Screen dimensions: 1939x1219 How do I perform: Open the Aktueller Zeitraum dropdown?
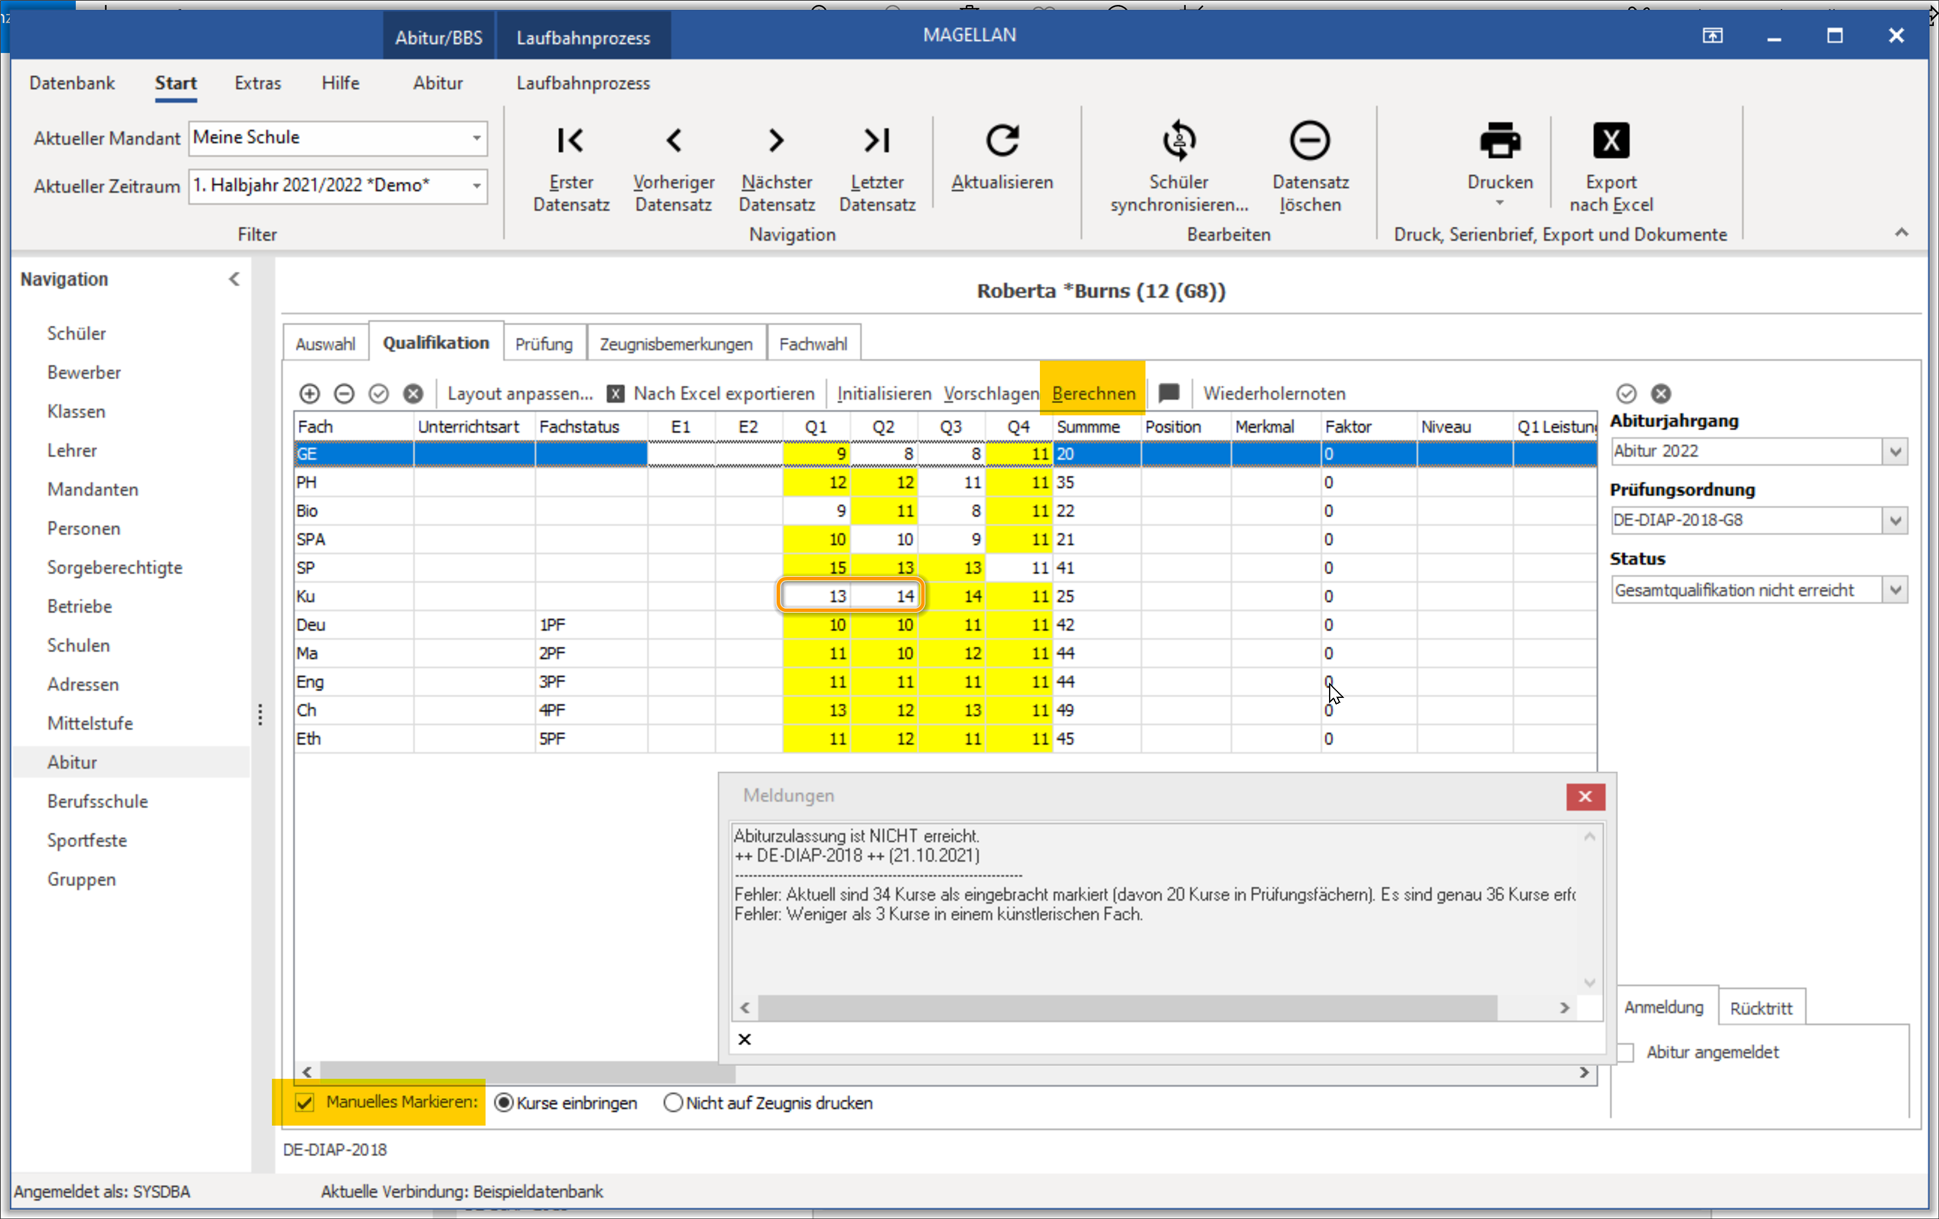[x=476, y=185]
